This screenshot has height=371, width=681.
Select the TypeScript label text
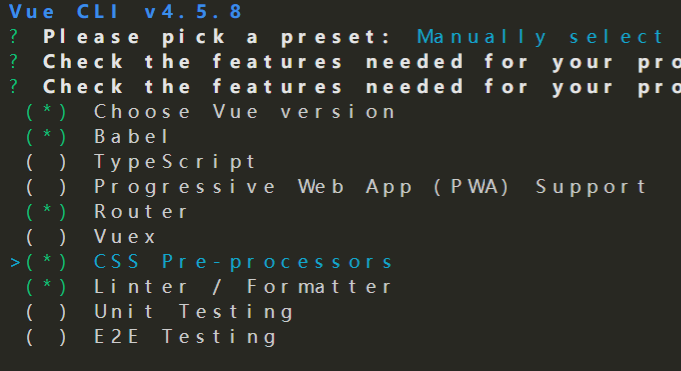(x=175, y=162)
